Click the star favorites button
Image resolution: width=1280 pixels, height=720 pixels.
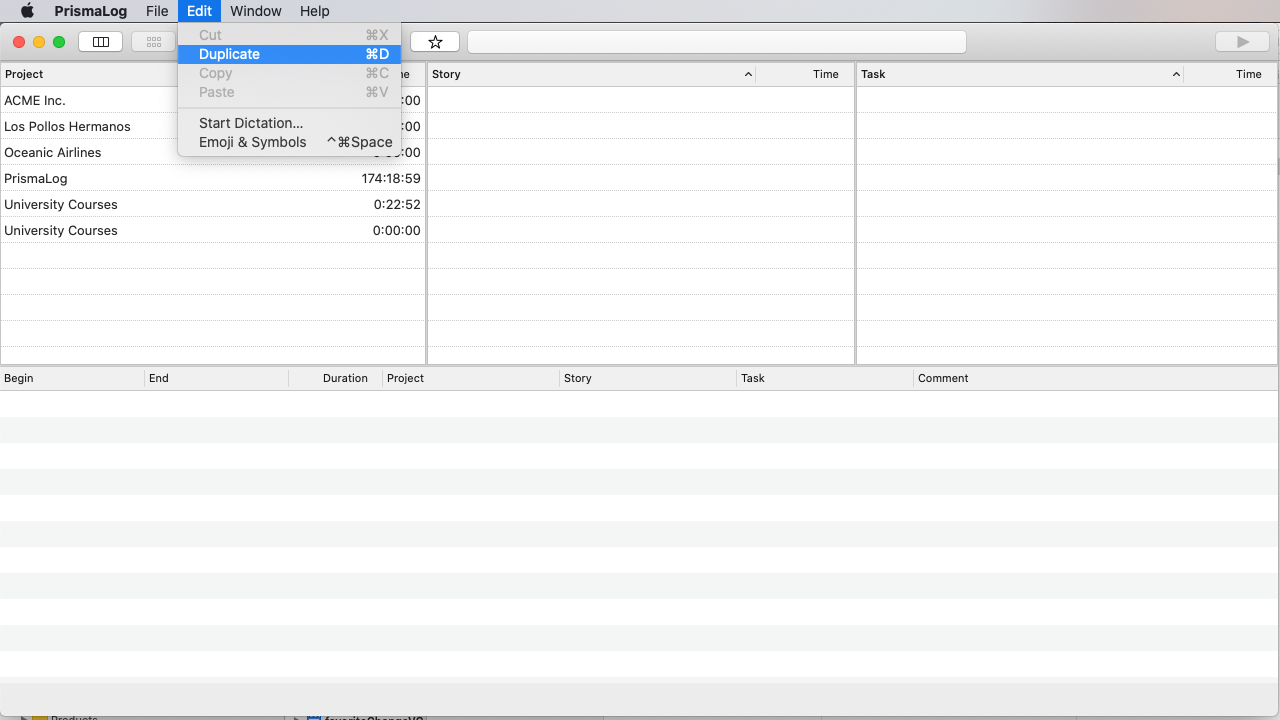435,42
